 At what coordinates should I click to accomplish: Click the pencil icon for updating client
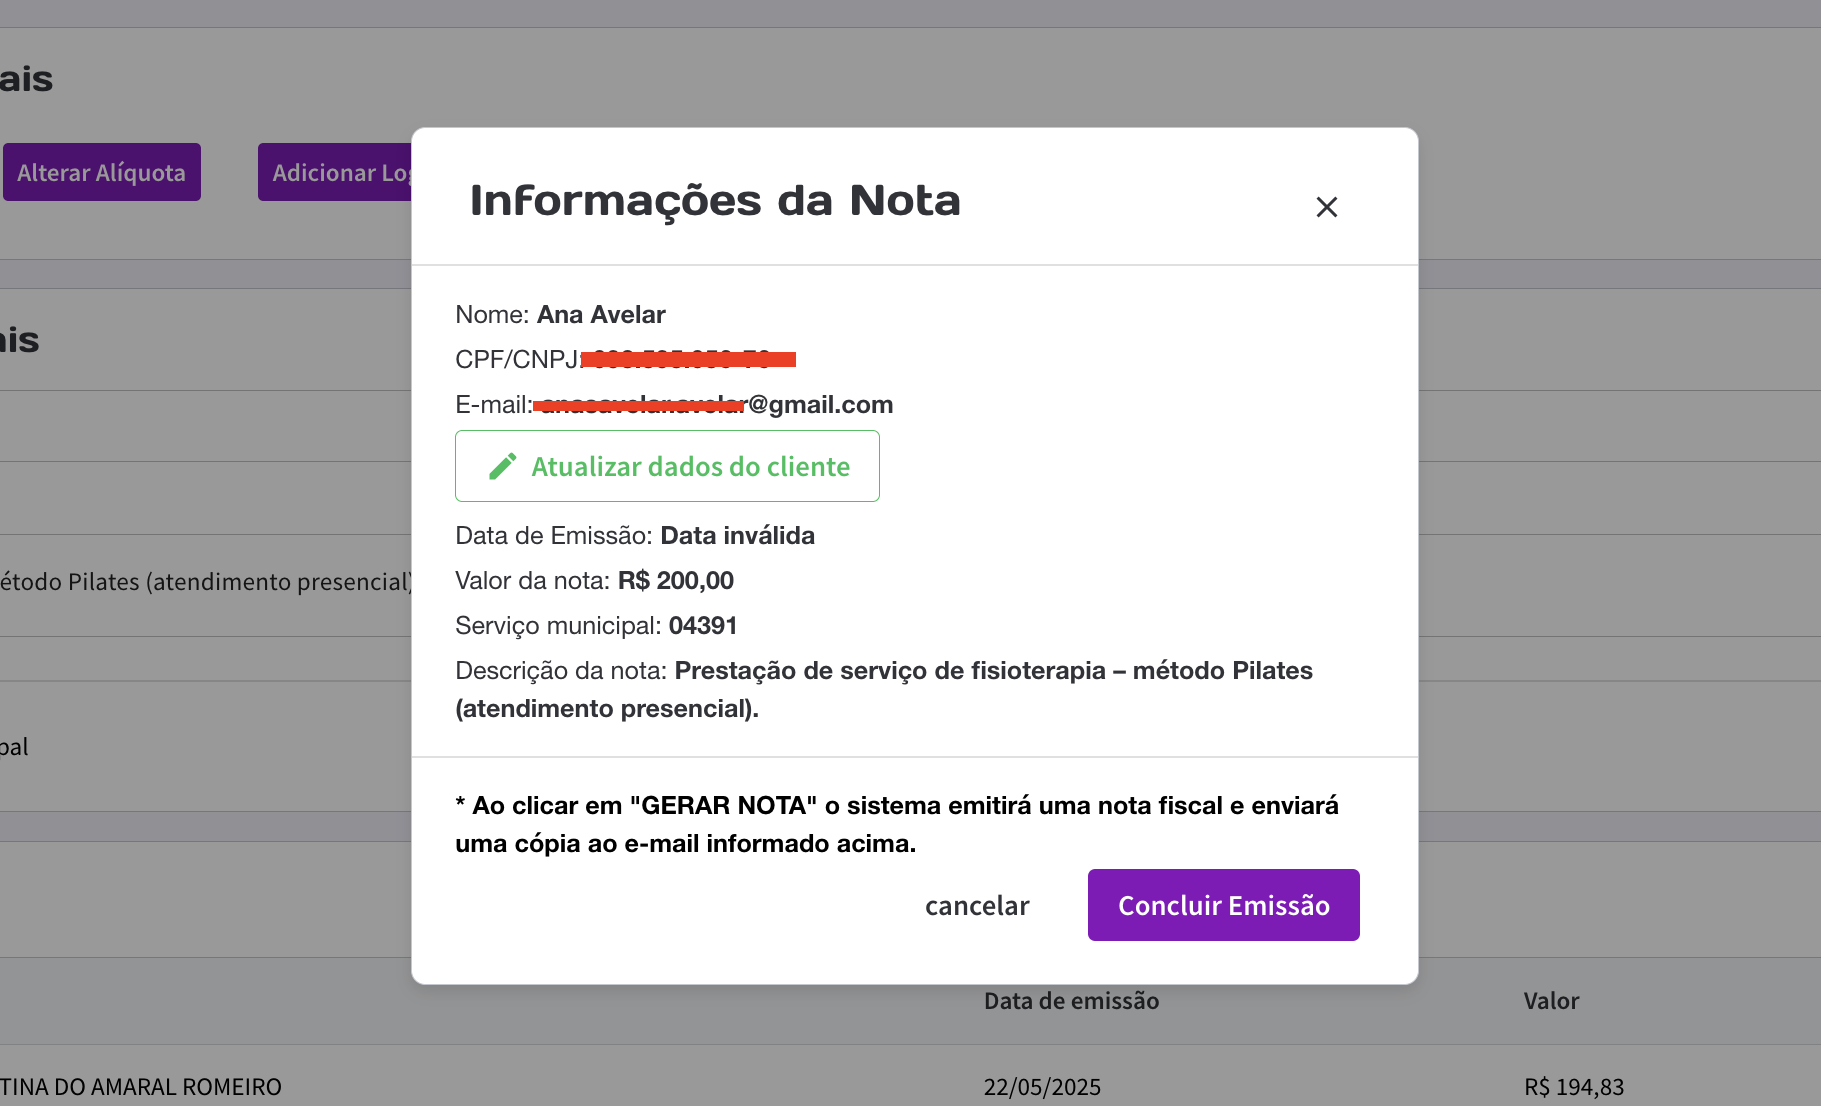pyautogui.click(x=502, y=467)
